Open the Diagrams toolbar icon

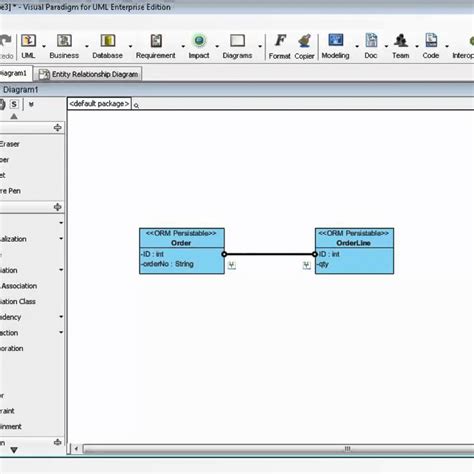[x=237, y=41]
